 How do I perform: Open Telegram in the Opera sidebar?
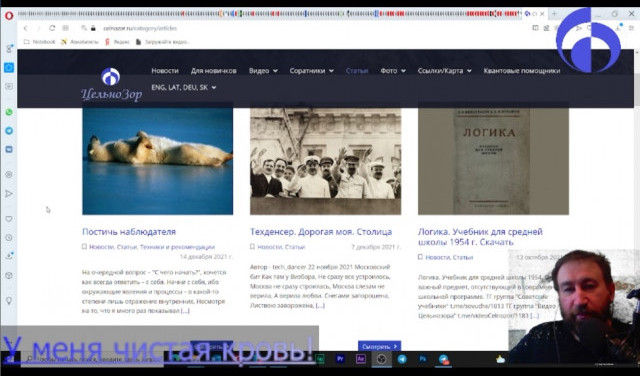coord(9,131)
